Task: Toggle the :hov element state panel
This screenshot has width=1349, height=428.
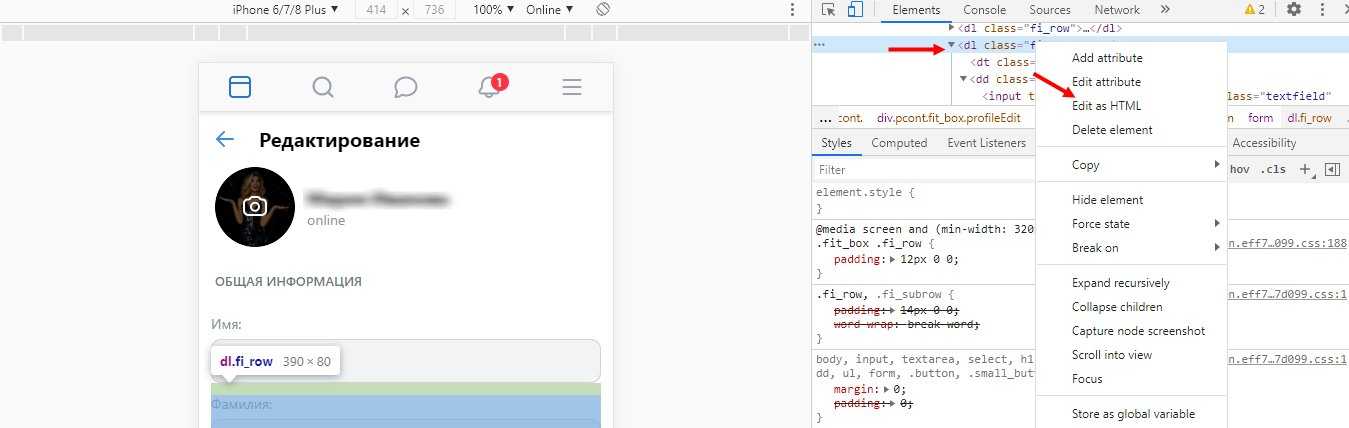Action: click(x=1240, y=170)
